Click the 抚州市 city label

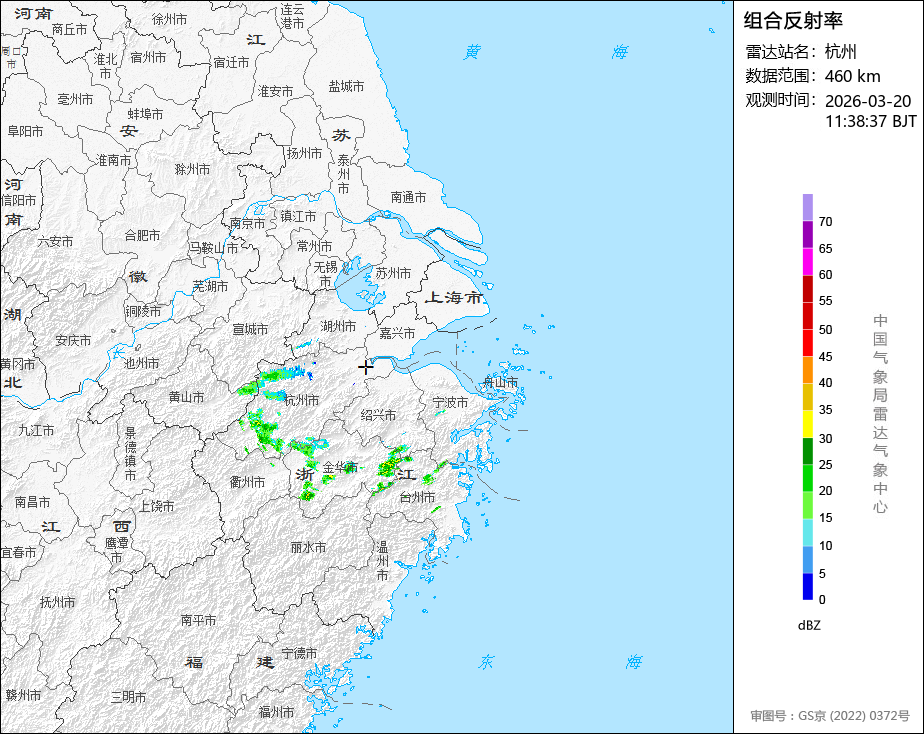point(57,602)
